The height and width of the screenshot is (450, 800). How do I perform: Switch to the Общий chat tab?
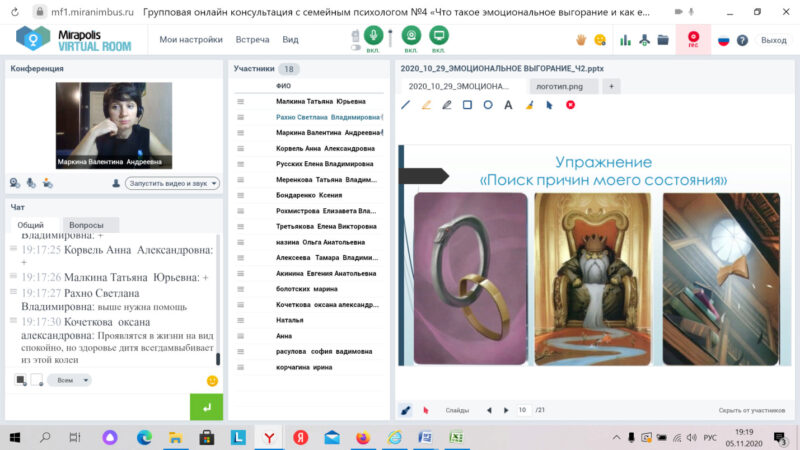tap(31, 225)
